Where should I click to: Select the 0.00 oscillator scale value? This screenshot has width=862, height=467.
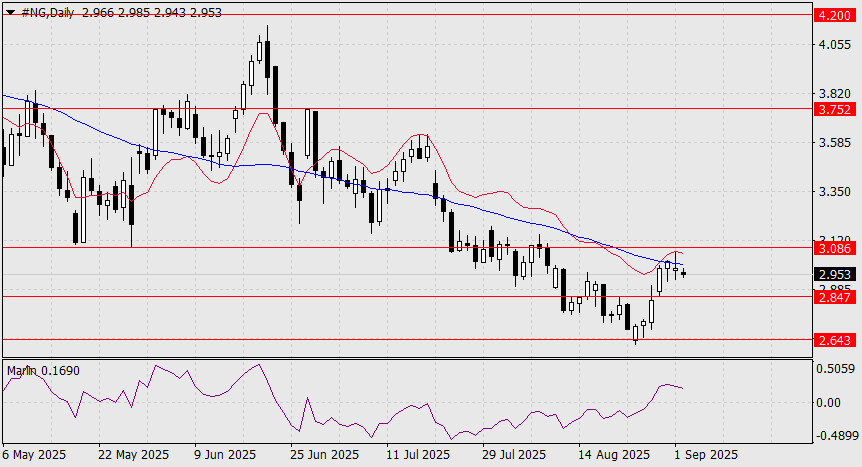[828, 403]
